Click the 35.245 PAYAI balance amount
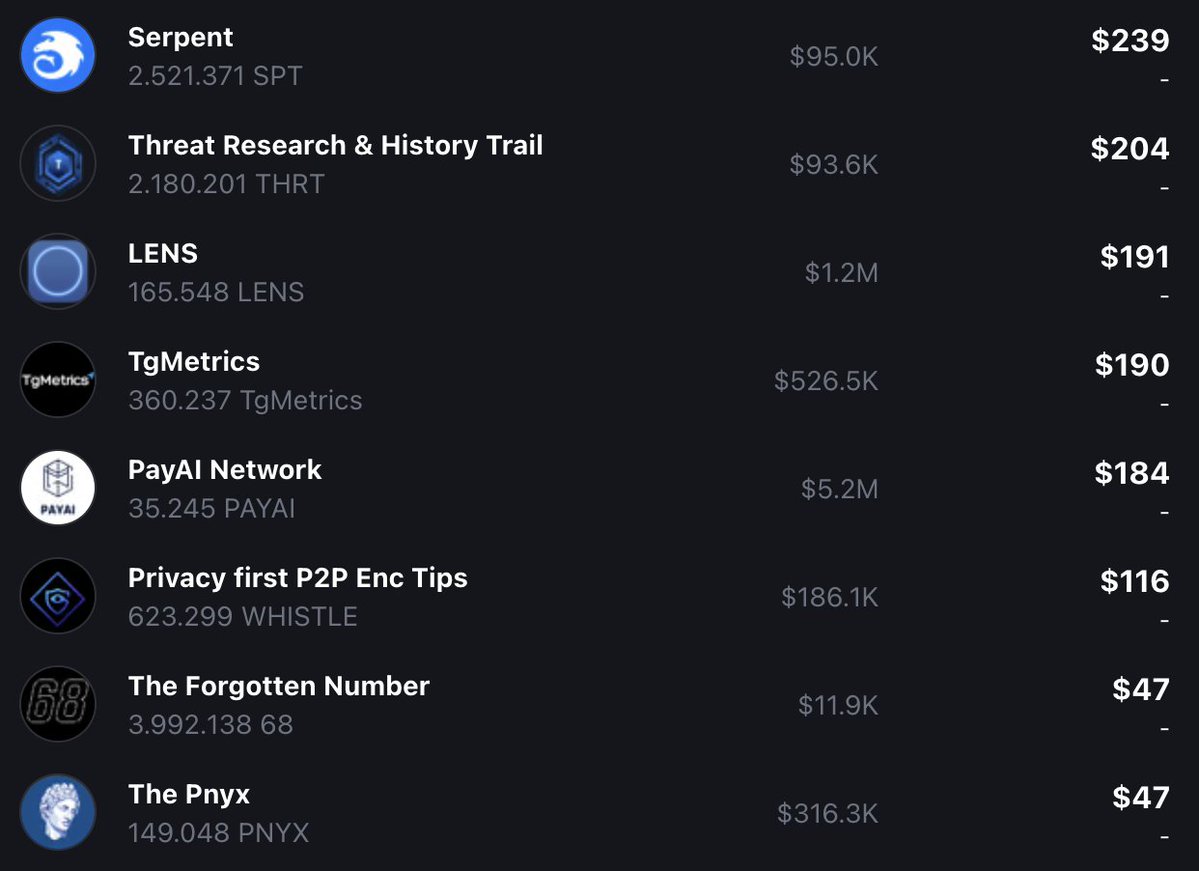This screenshot has width=1199, height=871. pyautogui.click(x=211, y=508)
